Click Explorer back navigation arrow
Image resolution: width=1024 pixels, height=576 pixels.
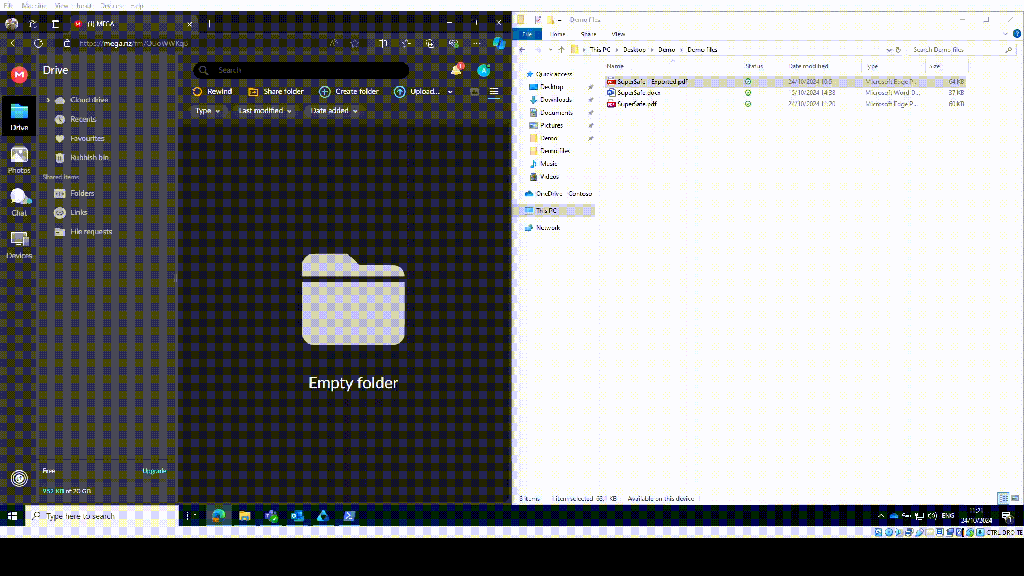click(522, 50)
